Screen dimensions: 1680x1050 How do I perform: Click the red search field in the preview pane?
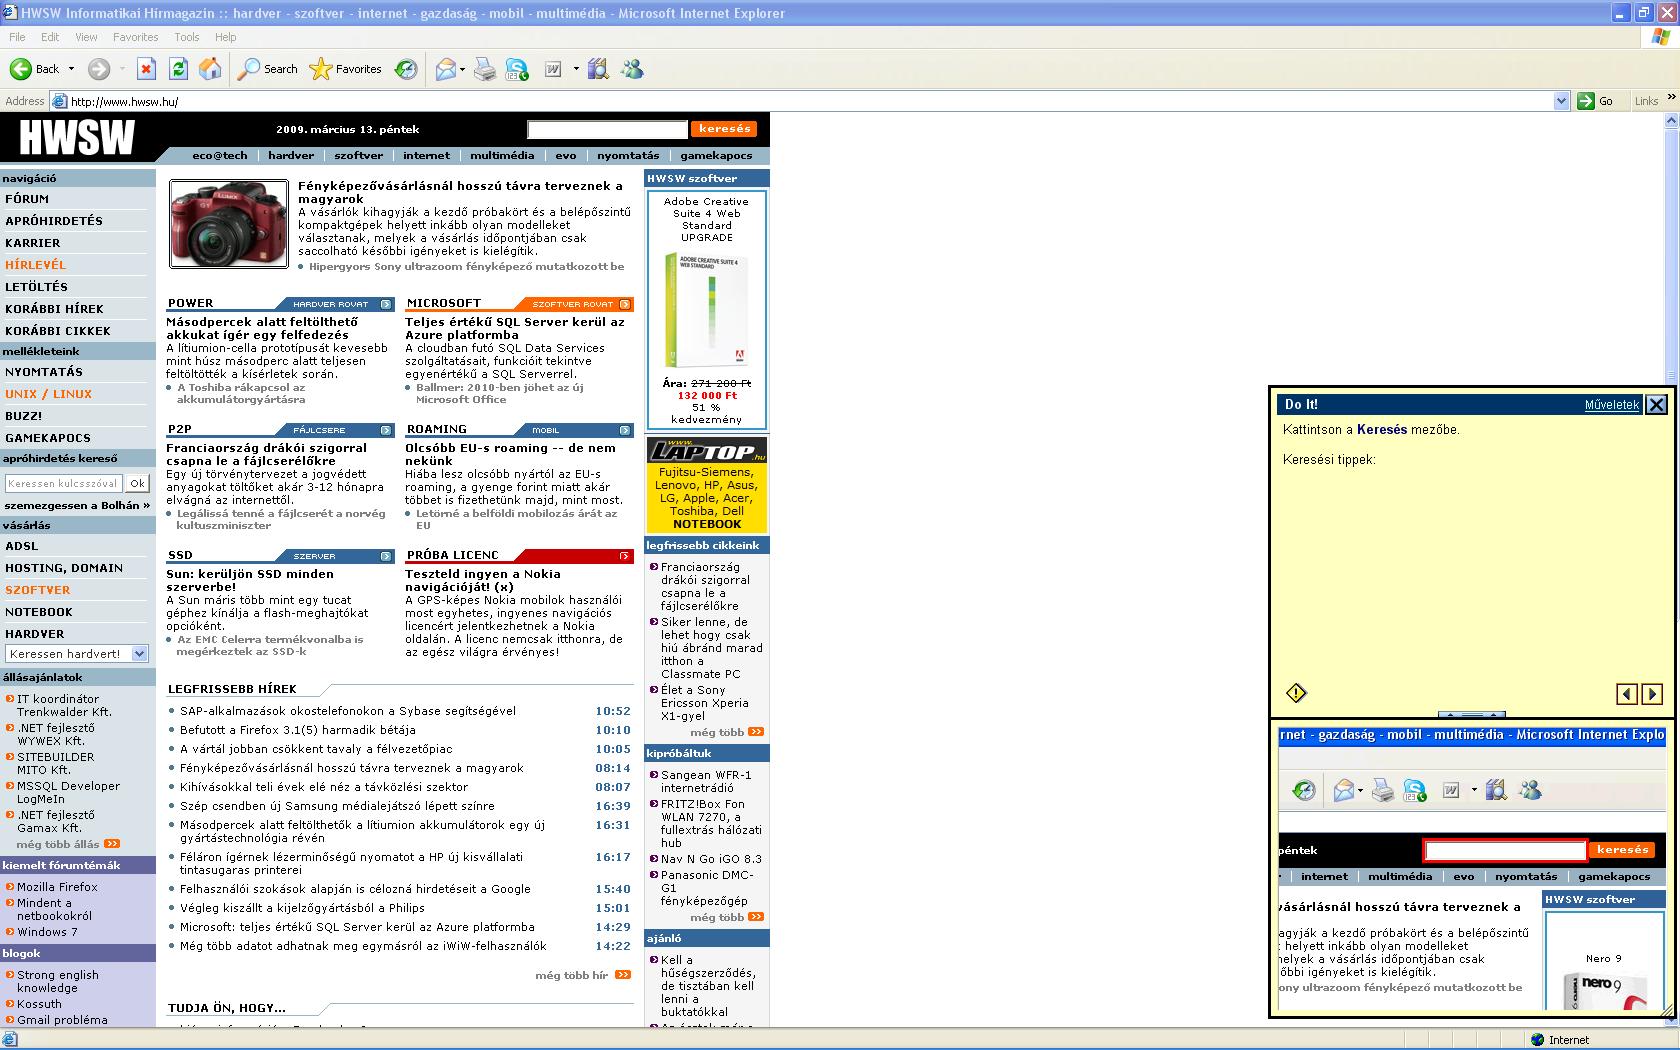click(x=1505, y=850)
